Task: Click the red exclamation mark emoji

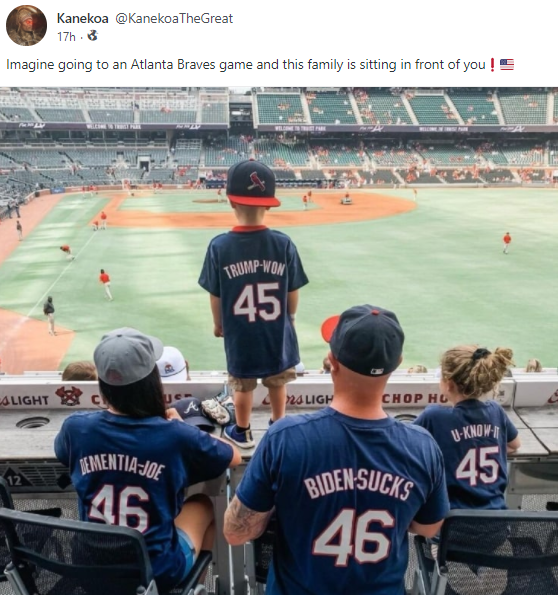Action: (x=492, y=65)
